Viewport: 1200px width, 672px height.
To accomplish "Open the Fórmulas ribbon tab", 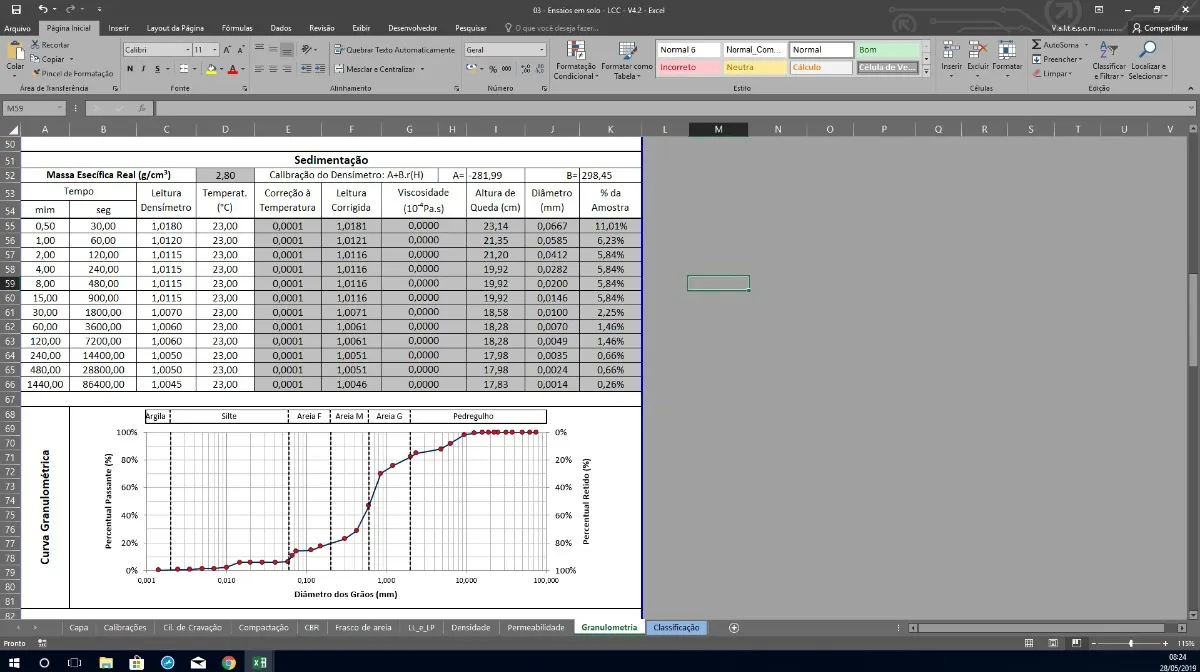I will tap(237, 29).
